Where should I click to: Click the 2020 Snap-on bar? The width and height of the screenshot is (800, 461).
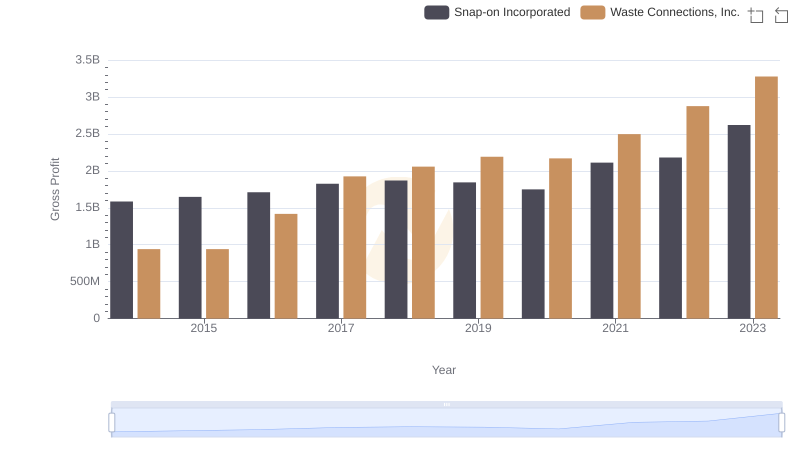pos(533,254)
